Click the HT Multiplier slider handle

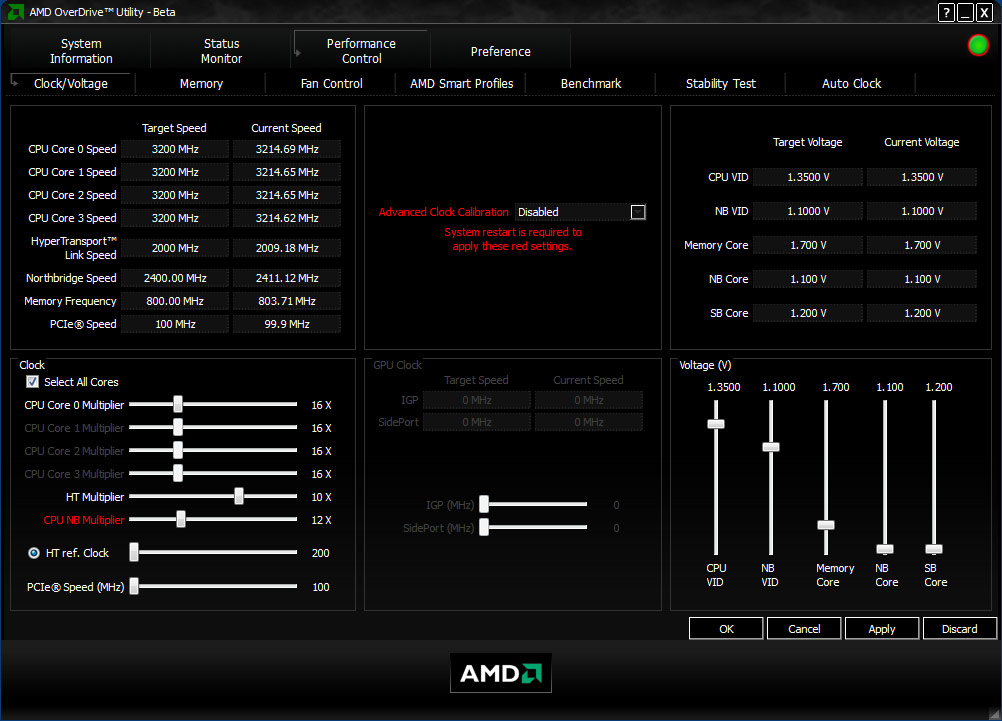[239, 496]
